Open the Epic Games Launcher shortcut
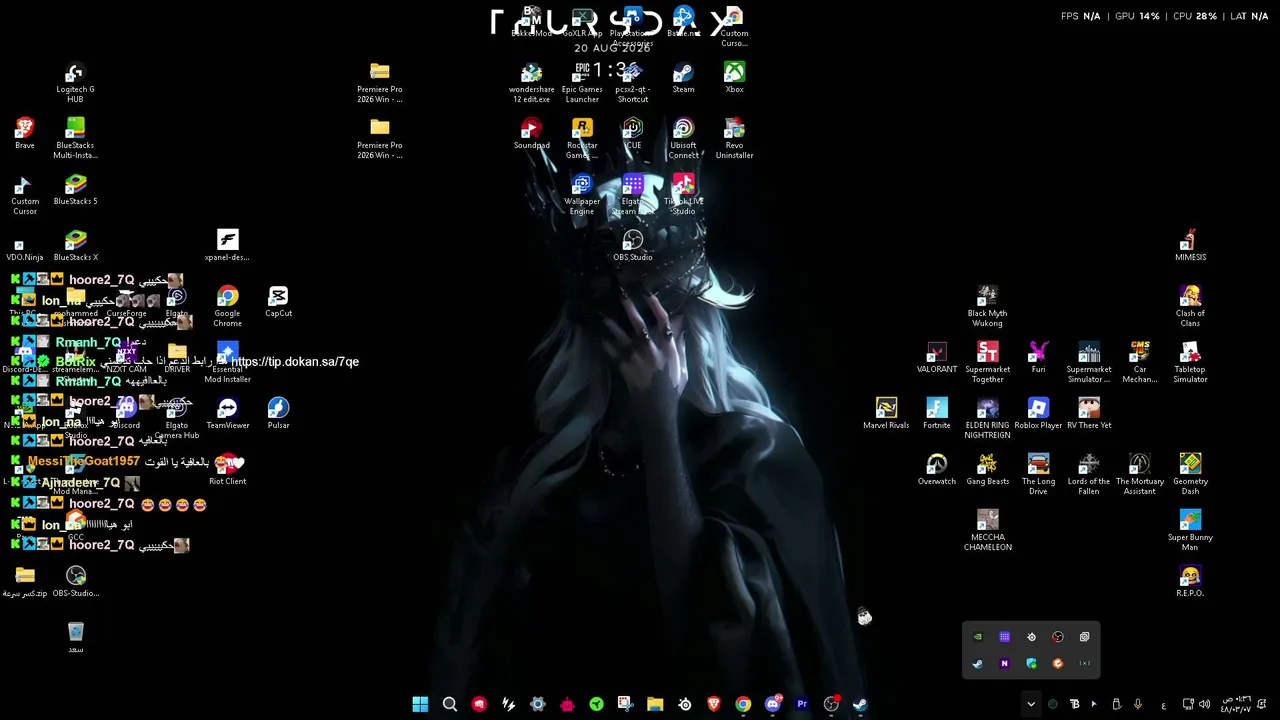The image size is (1280, 720). (582, 82)
